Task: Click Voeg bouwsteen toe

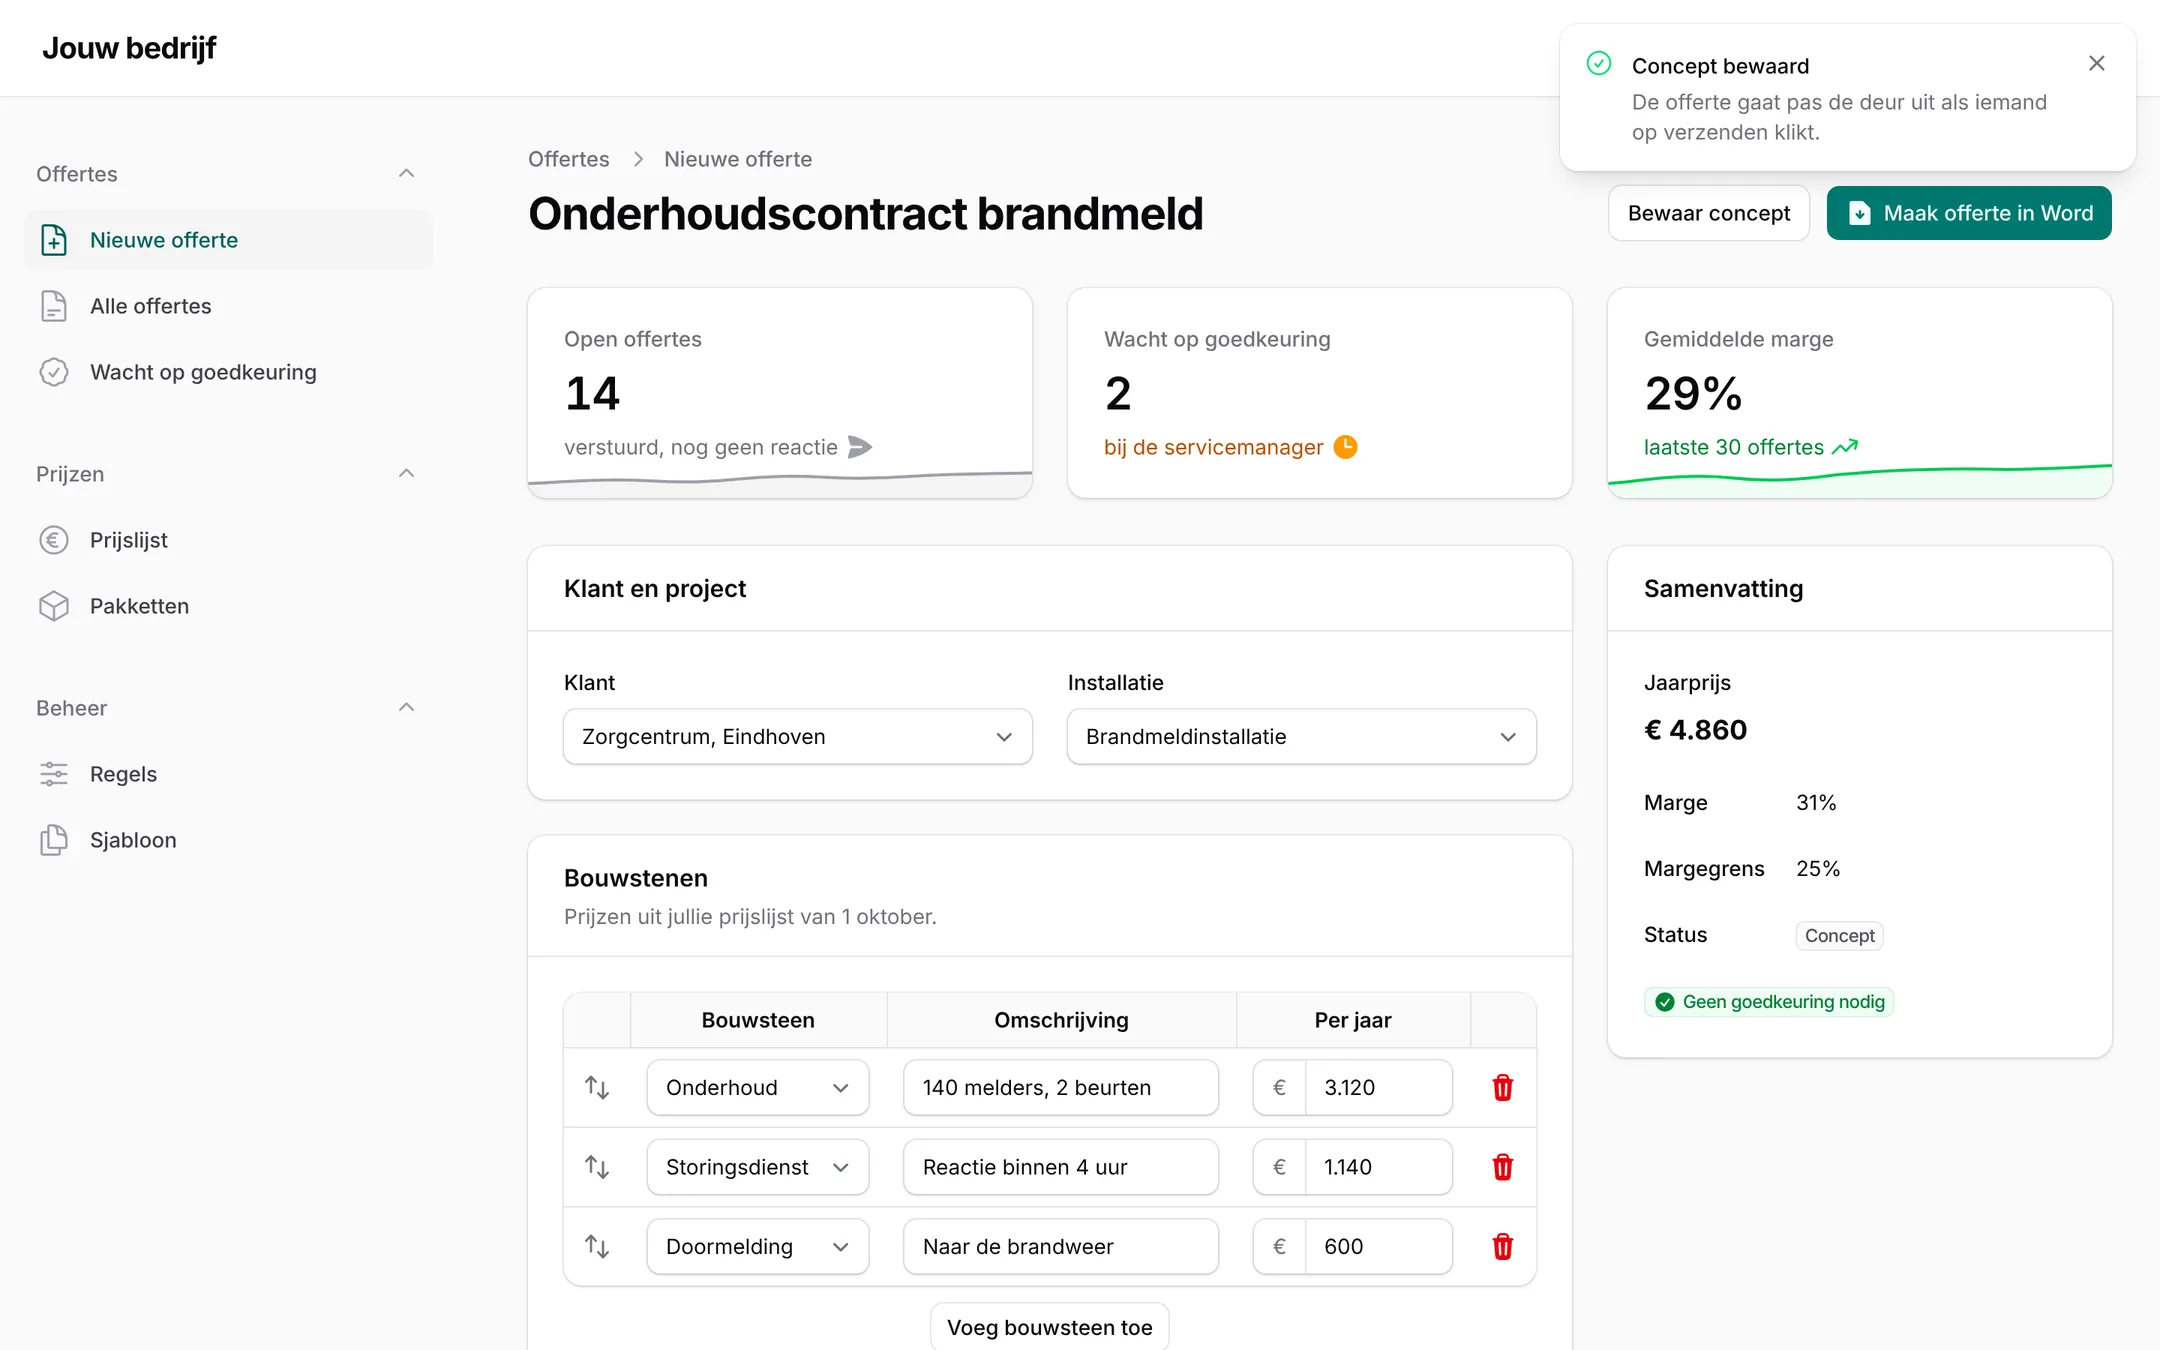Action: pos(1050,1327)
